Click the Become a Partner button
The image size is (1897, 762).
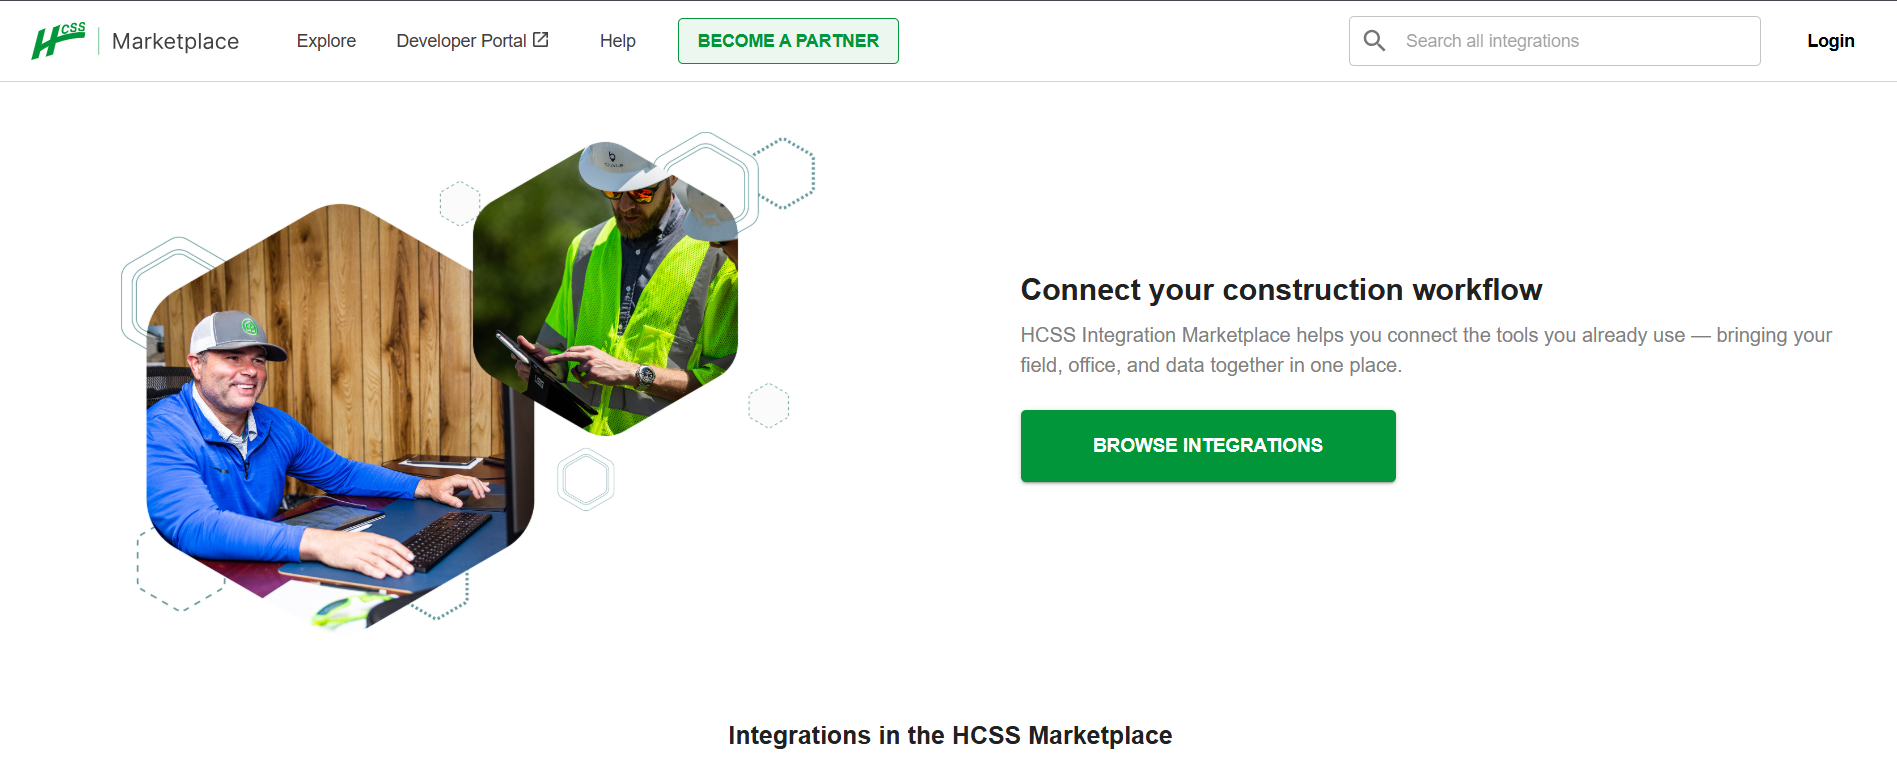(x=788, y=41)
